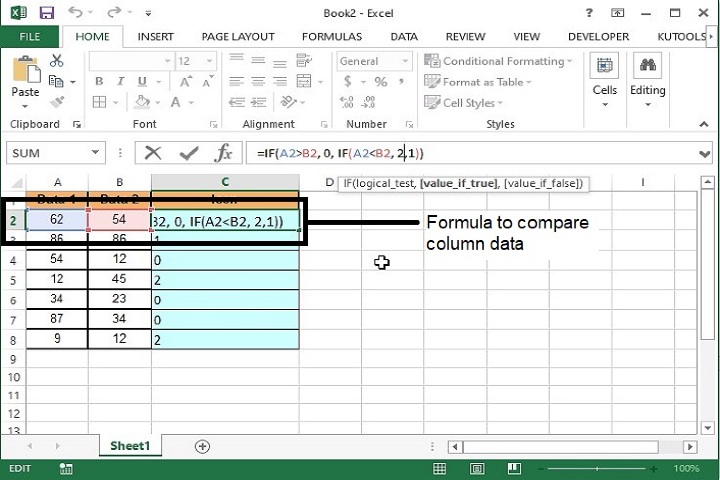
Task: Click the Increase Decimal icon
Action: coord(347,102)
